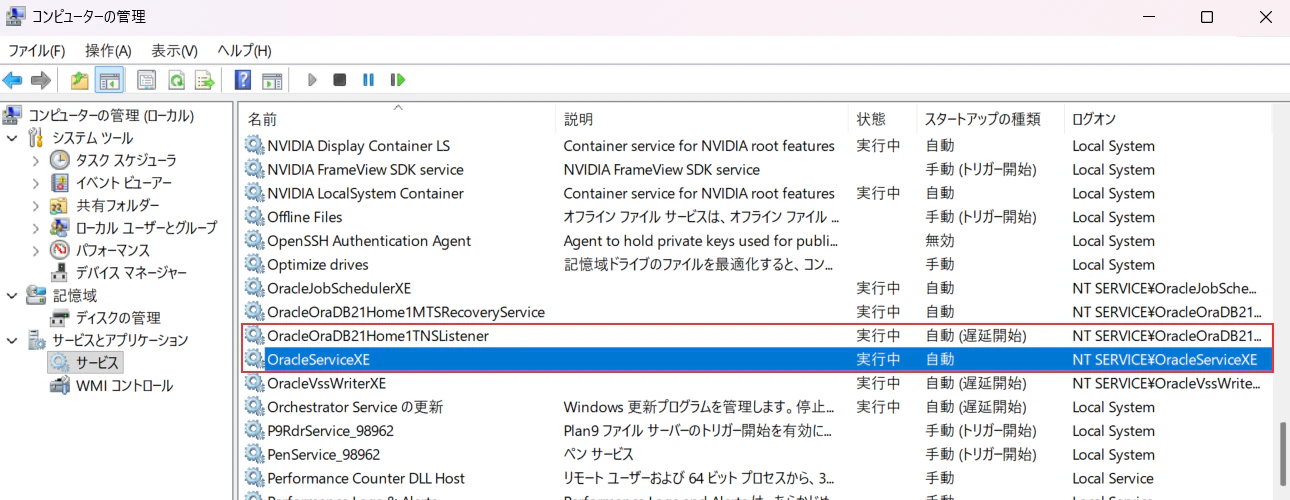Click gear icon of NVIDIA Display Container LS
The width and height of the screenshot is (1290, 500).
point(255,146)
